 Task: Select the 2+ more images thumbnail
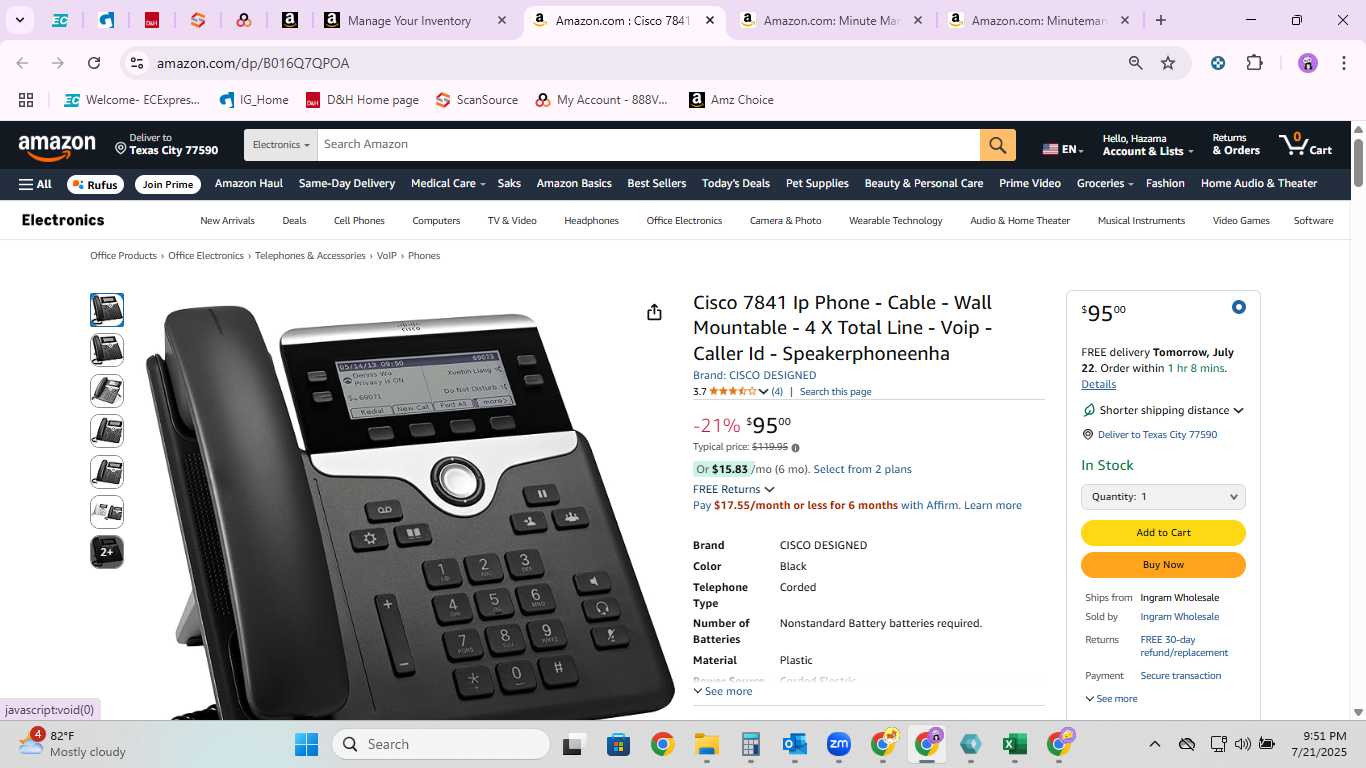click(x=107, y=552)
